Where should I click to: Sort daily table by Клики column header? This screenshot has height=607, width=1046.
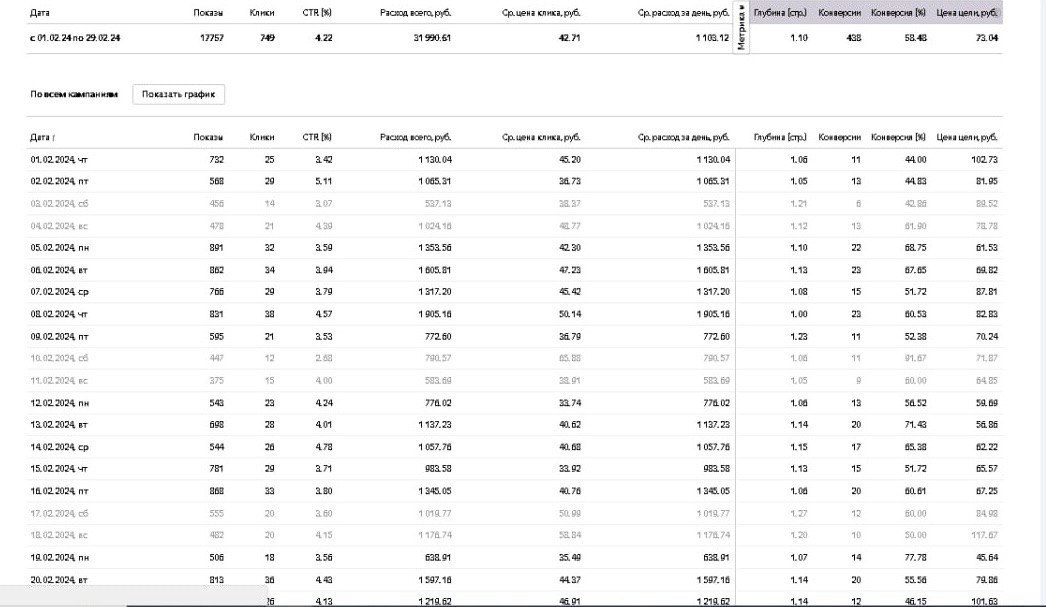[x=262, y=137]
